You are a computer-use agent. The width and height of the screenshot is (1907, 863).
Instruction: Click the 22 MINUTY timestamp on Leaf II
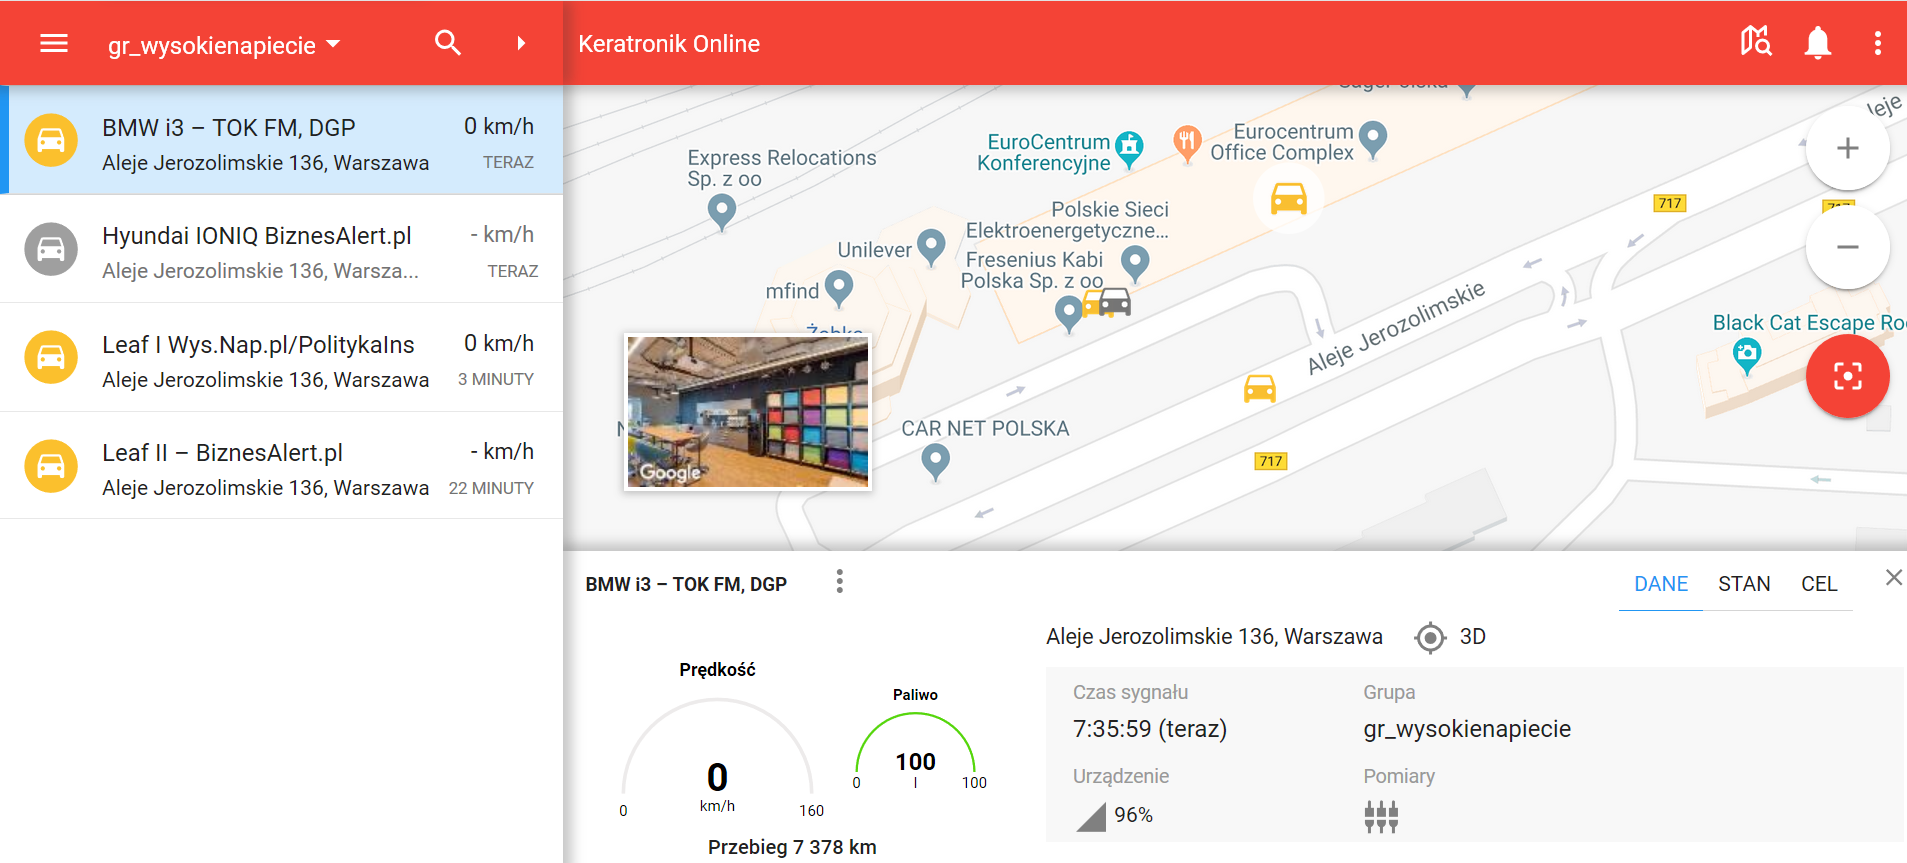click(x=491, y=488)
